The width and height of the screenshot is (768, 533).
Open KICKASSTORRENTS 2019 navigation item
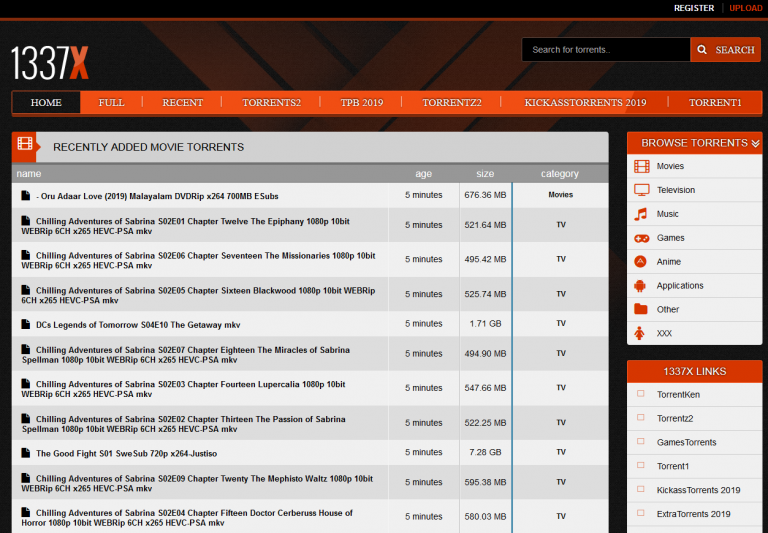(585, 102)
